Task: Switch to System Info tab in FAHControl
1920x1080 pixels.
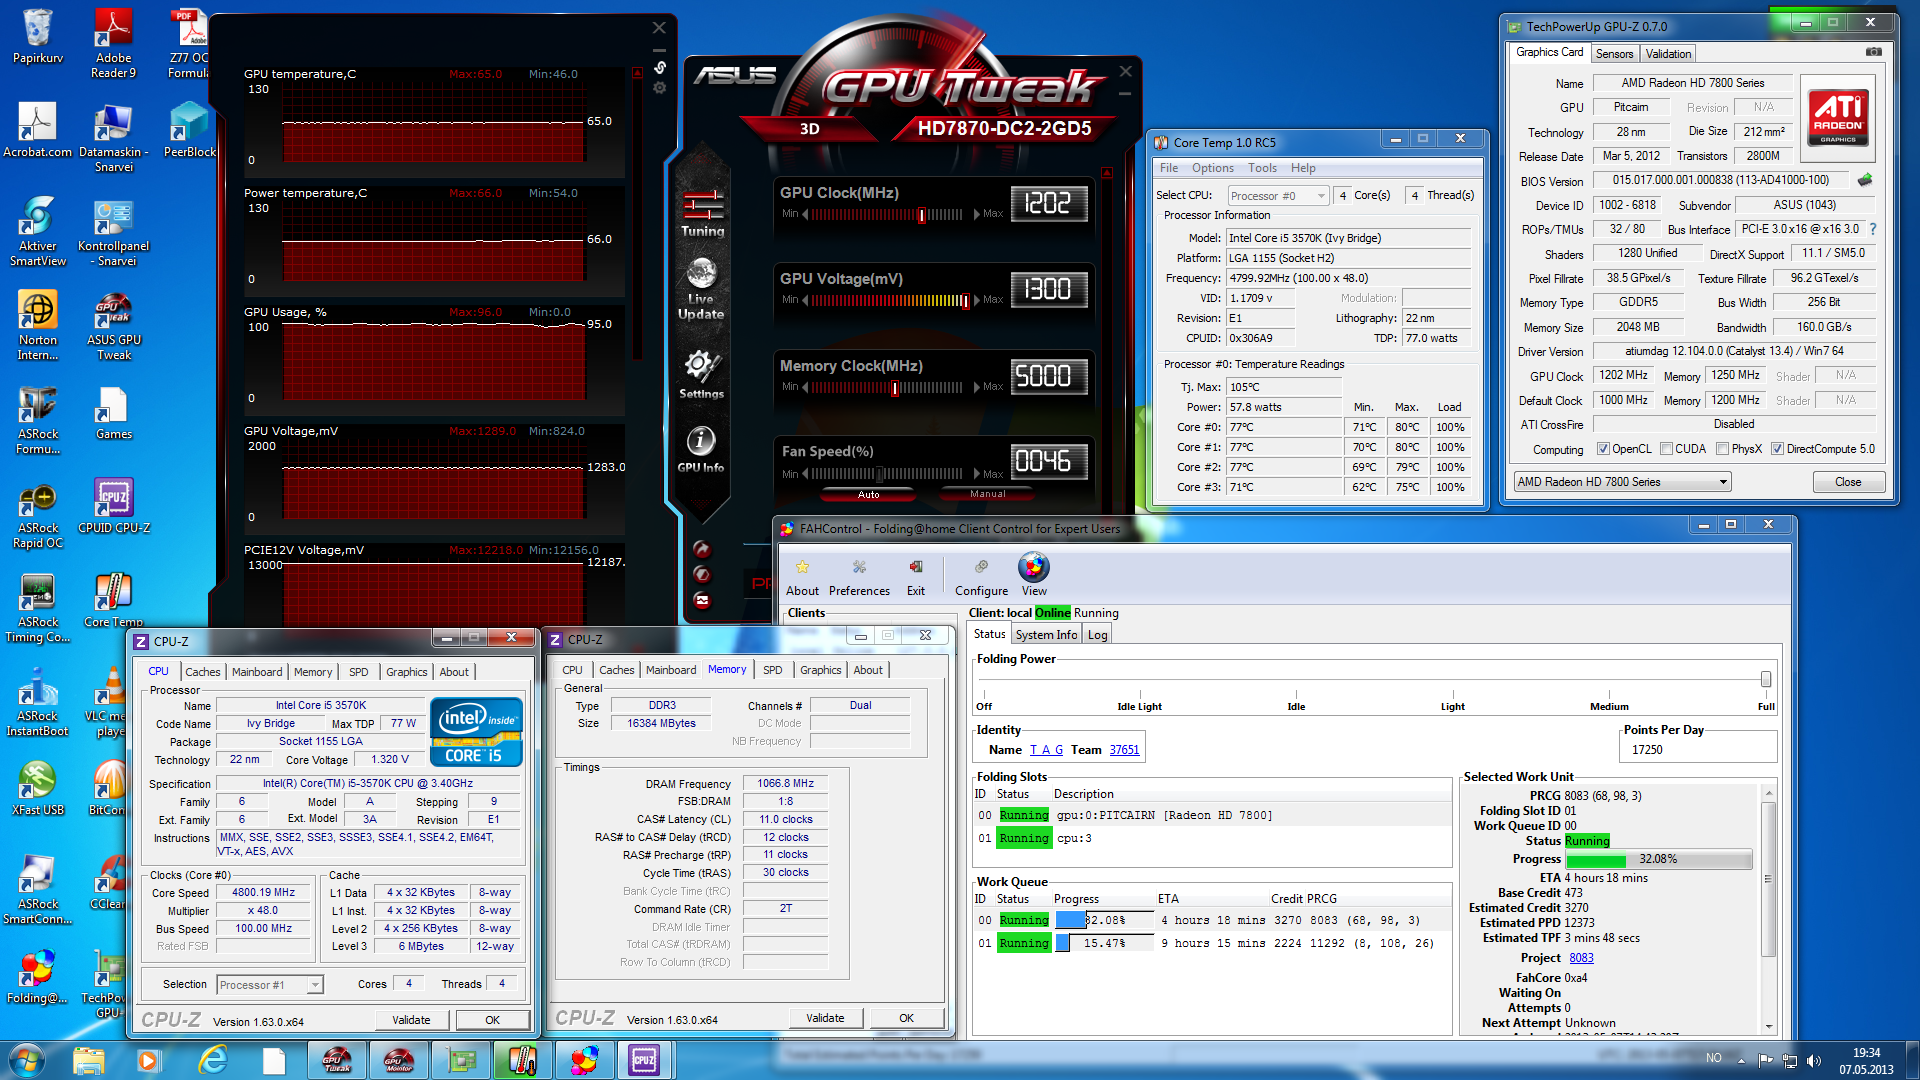Action: tap(1046, 635)
